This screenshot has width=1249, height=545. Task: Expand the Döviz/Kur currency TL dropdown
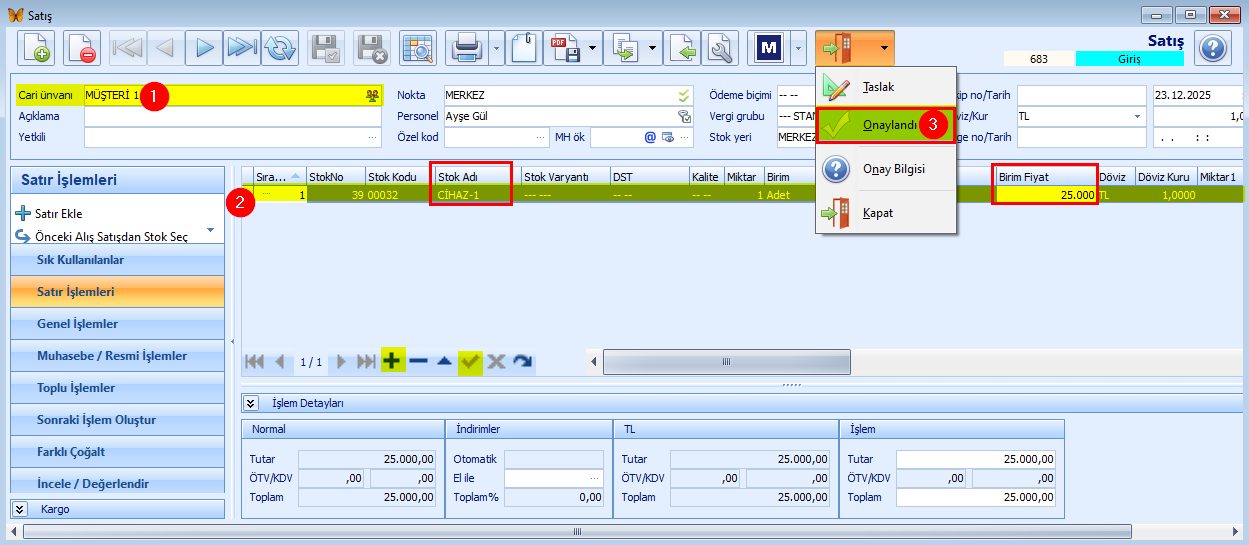(1137, 116)
